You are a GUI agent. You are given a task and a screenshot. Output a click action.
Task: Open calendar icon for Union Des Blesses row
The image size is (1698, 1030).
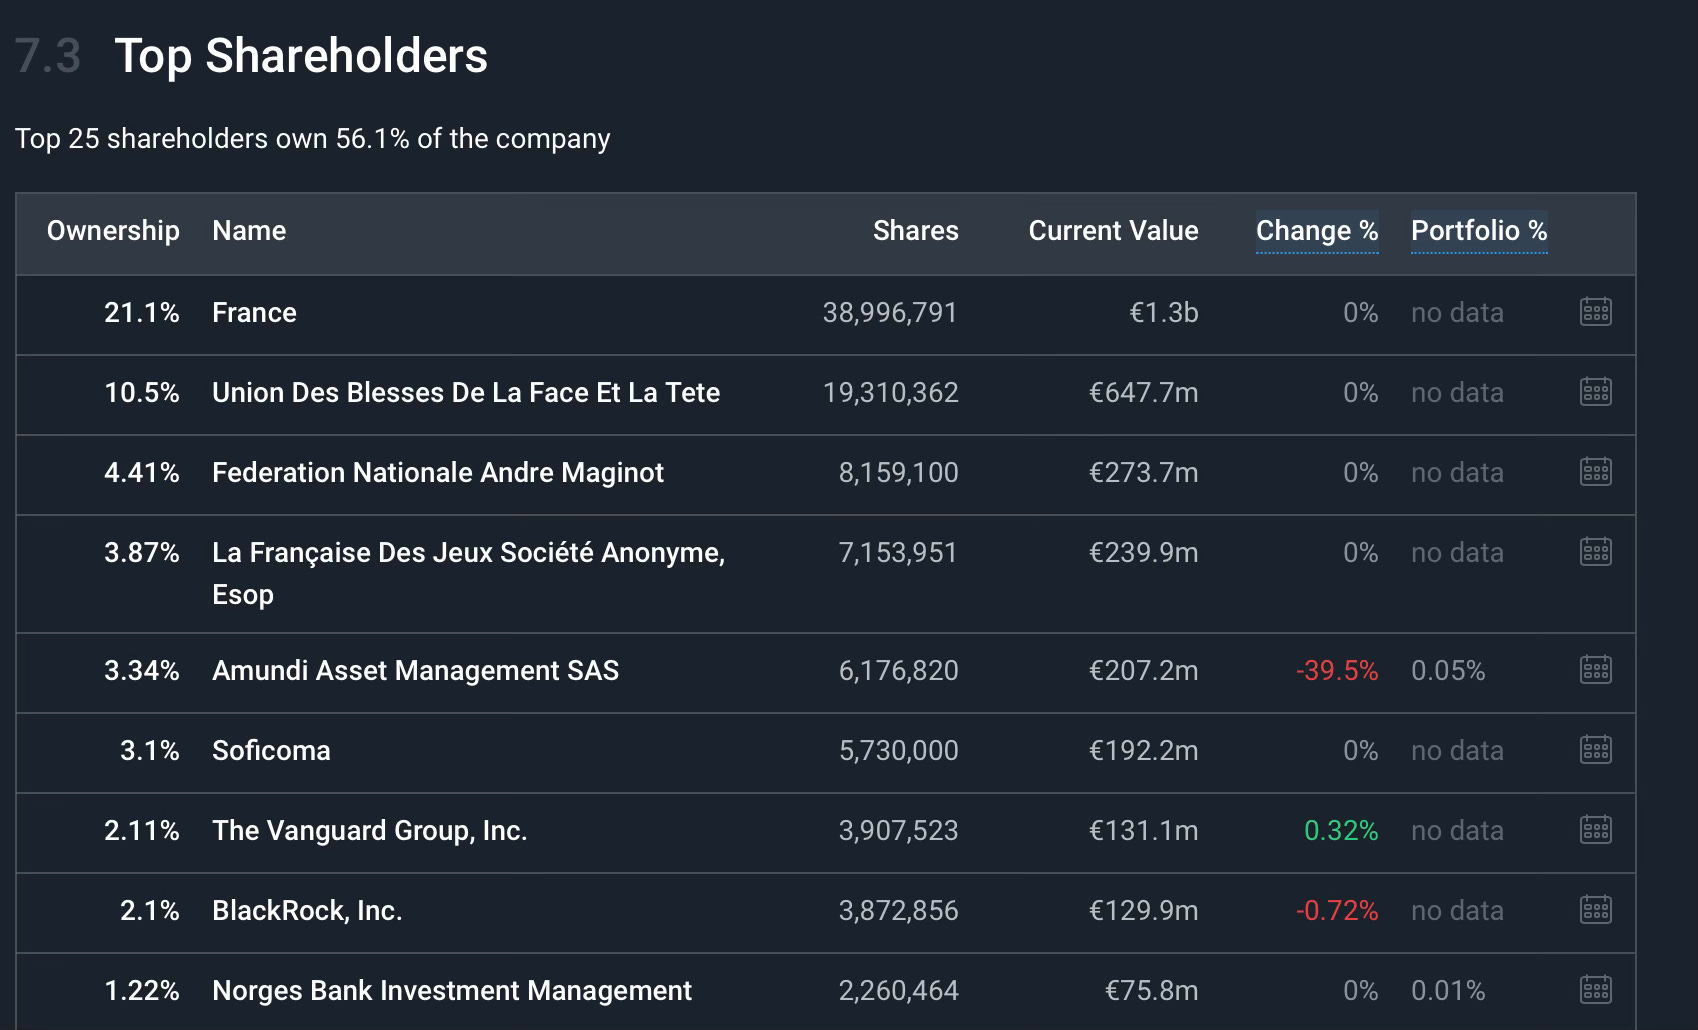point(1595,392)
